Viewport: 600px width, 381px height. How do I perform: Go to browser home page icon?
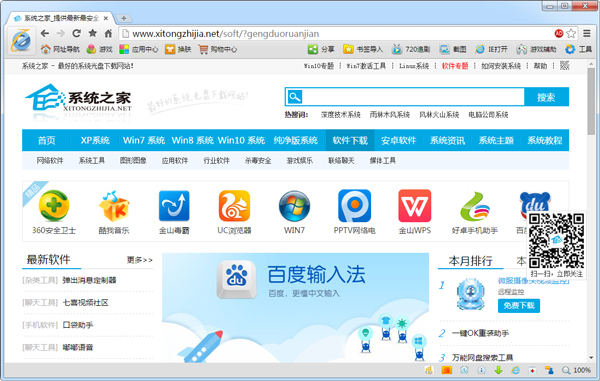pyautogui.click(x=108, y=34)
